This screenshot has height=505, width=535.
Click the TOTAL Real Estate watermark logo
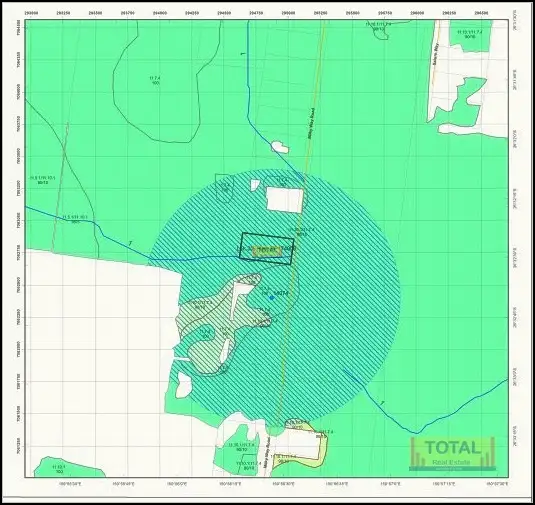coord(452,453)
